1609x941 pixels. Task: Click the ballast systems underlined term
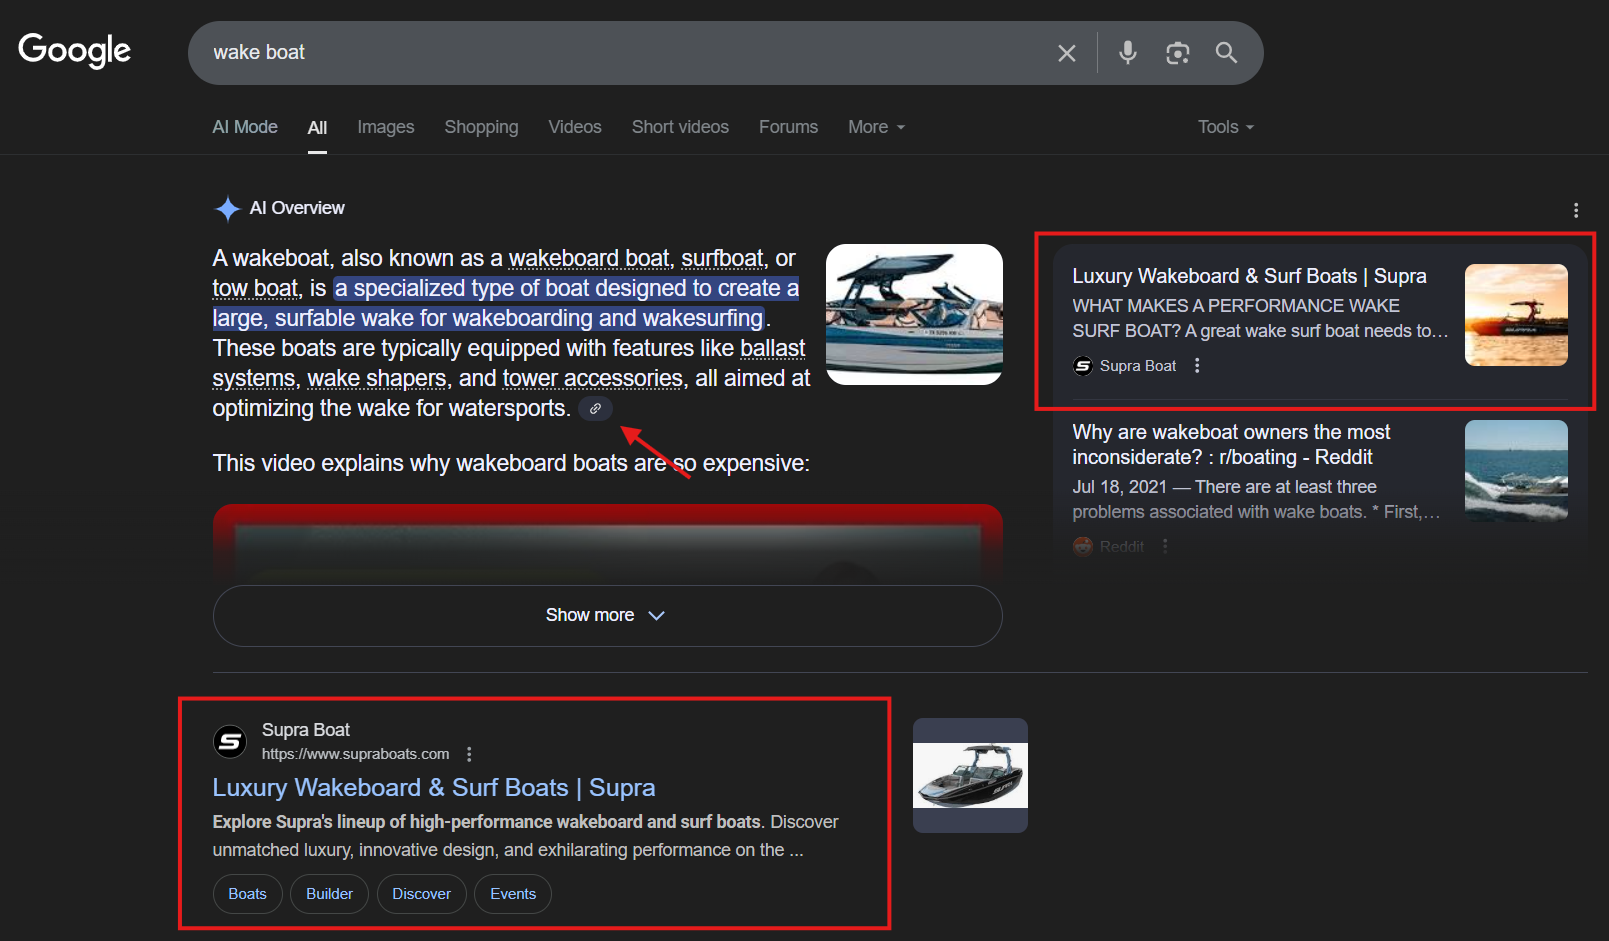click(772, 348)
